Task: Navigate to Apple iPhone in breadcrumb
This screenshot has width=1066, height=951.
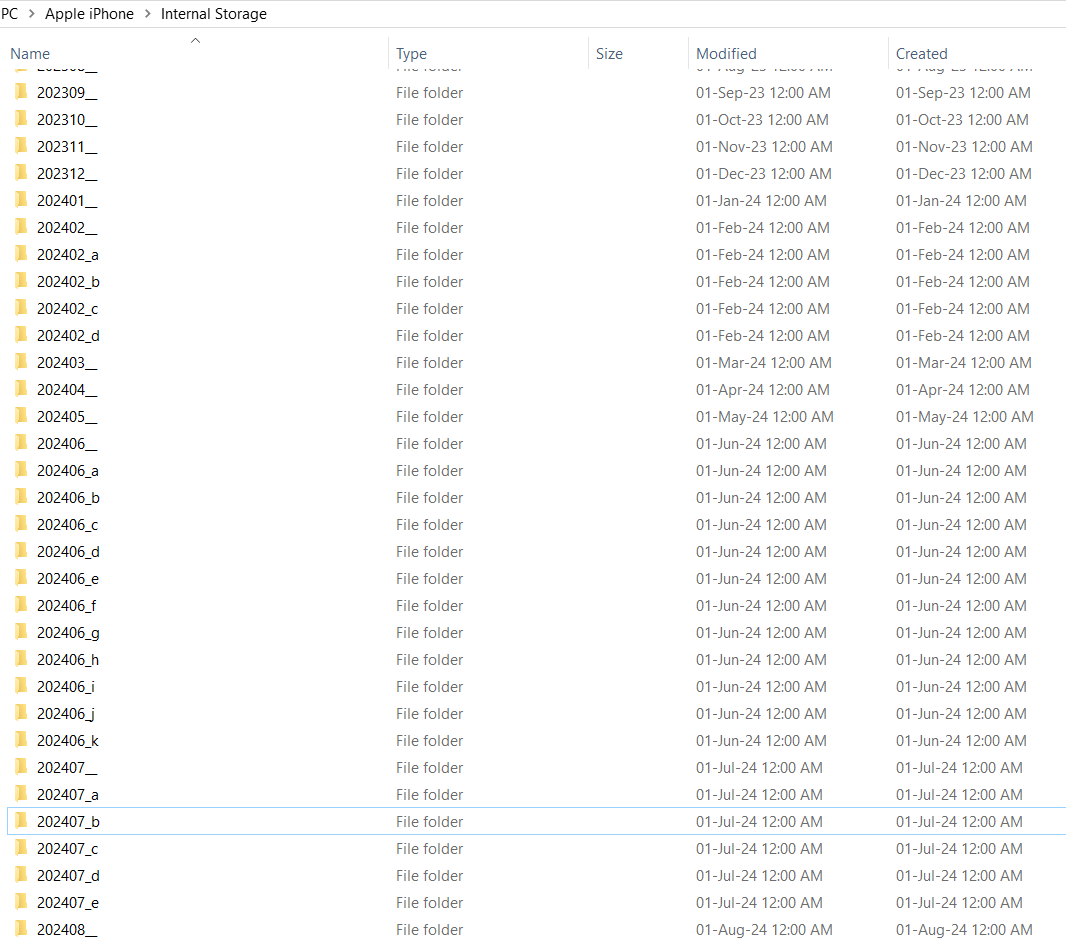Action: click(x=89, y=14)
